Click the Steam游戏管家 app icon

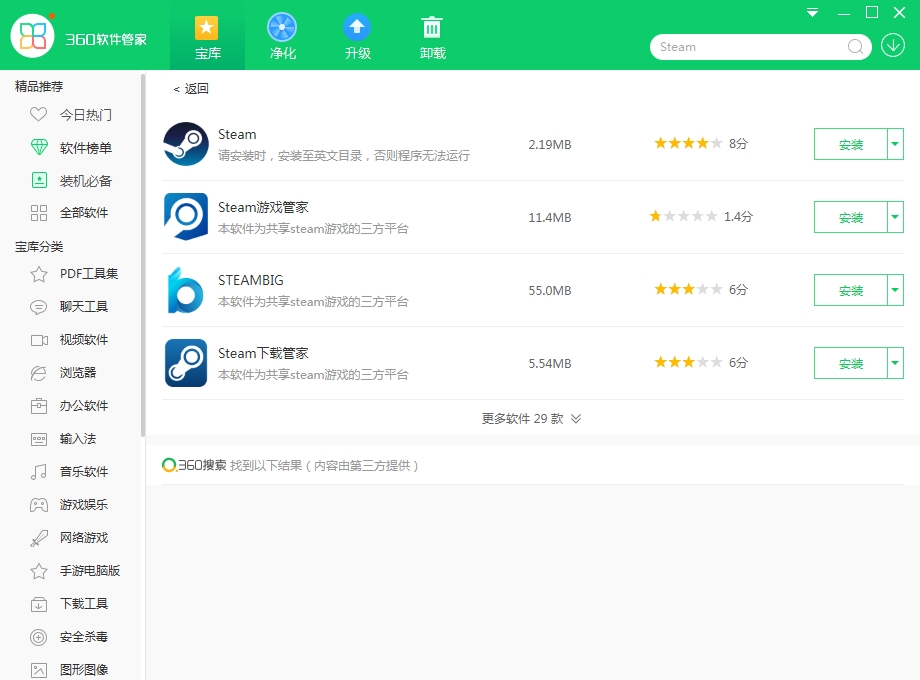186,216
